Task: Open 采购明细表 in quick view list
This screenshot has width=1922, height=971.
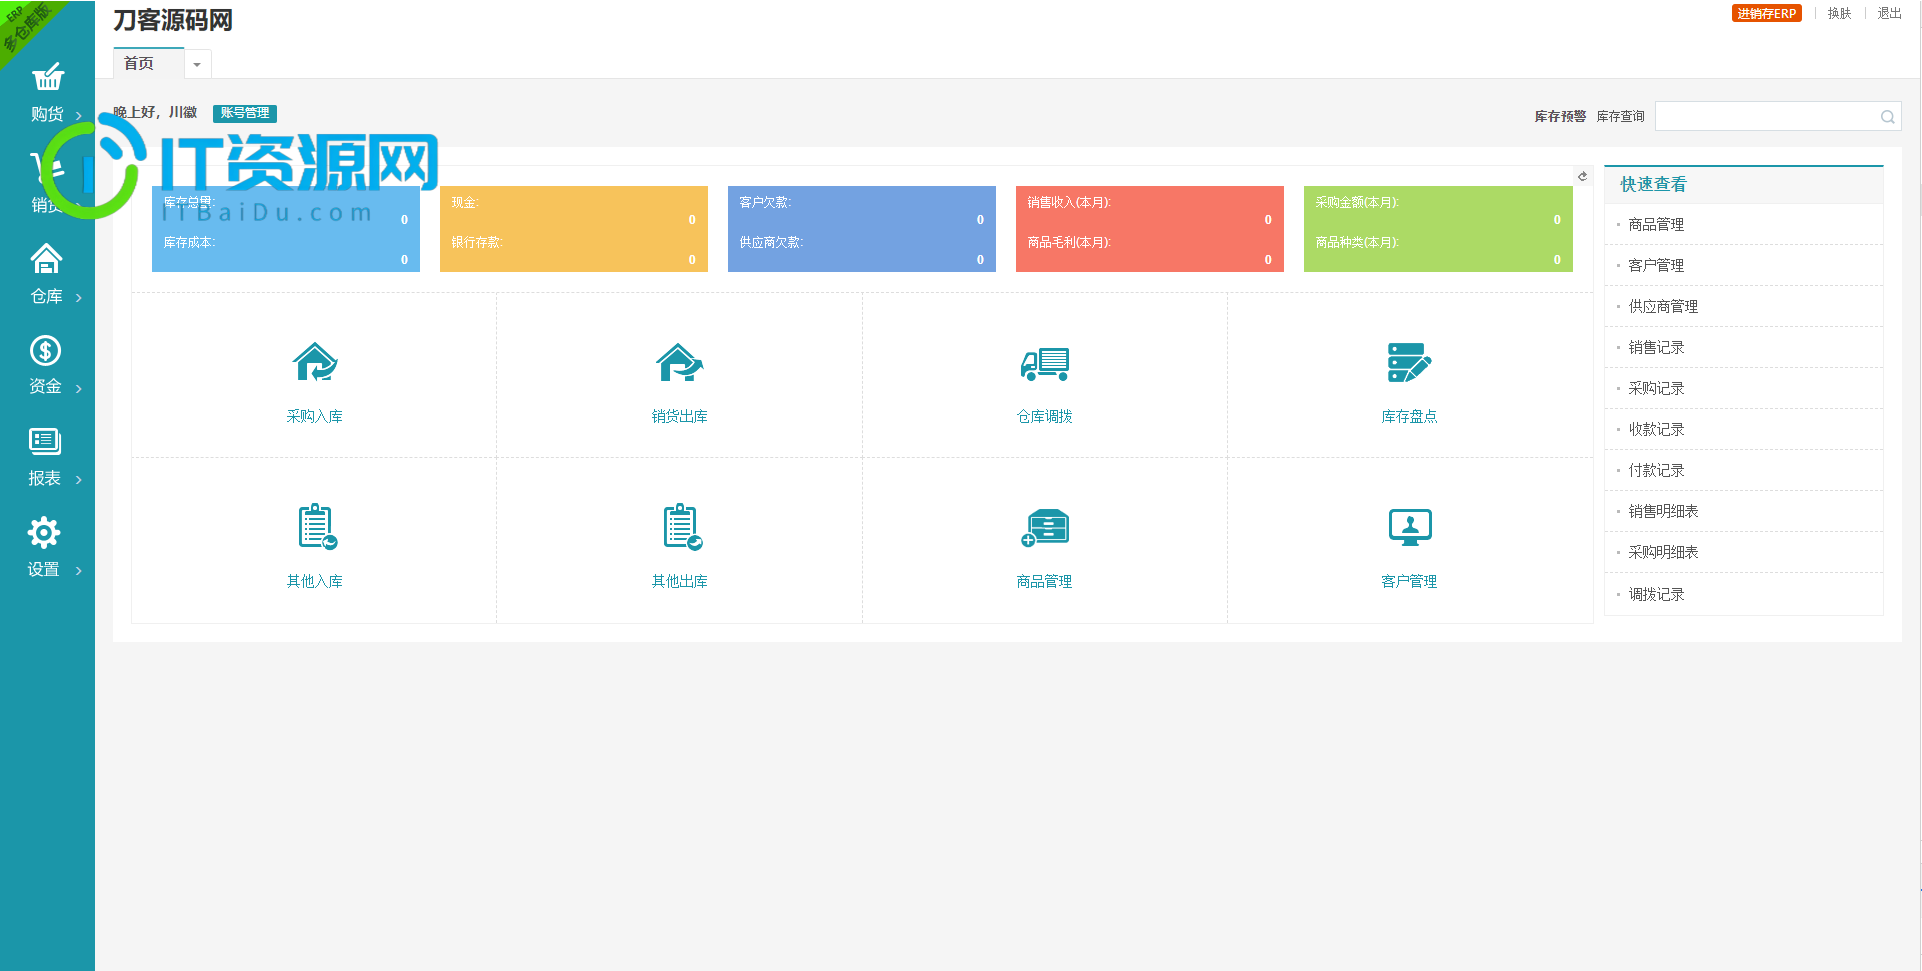Action: coord(1663,552)
